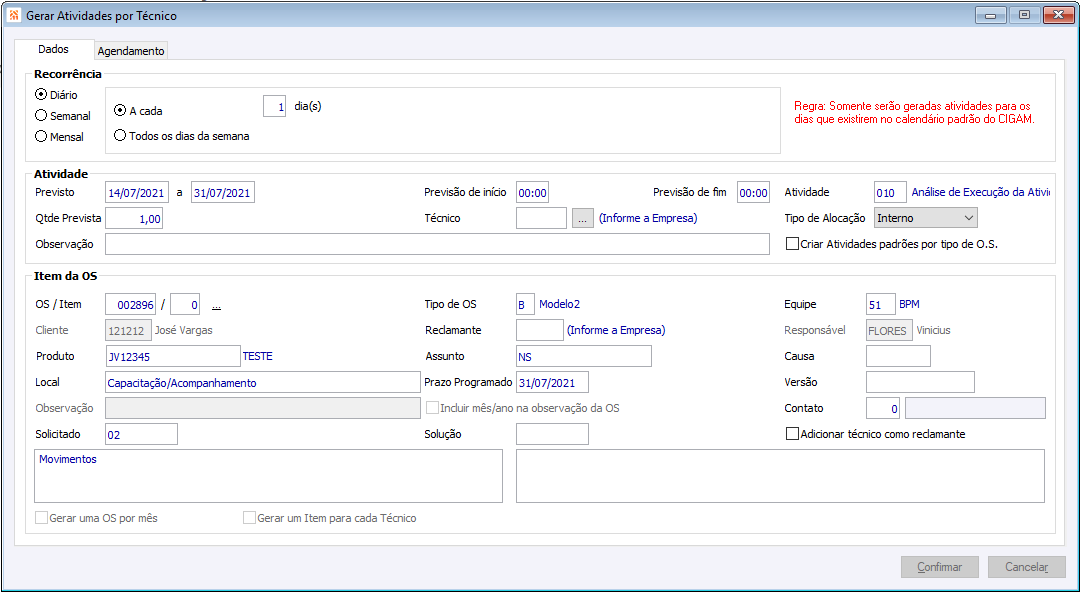1081x592 pixels.
Task: Maximize the Gerar Atividades window
Action: (x=1024, y=15)
